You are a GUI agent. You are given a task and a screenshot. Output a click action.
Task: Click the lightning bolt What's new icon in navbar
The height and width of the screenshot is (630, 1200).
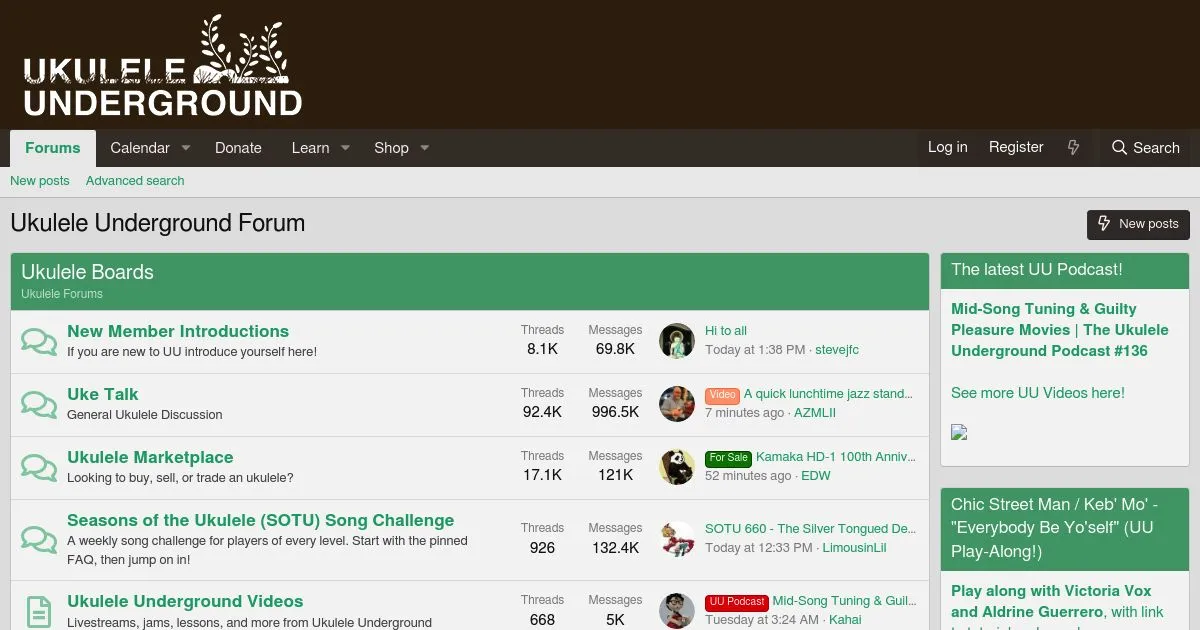click(1074, 147)
